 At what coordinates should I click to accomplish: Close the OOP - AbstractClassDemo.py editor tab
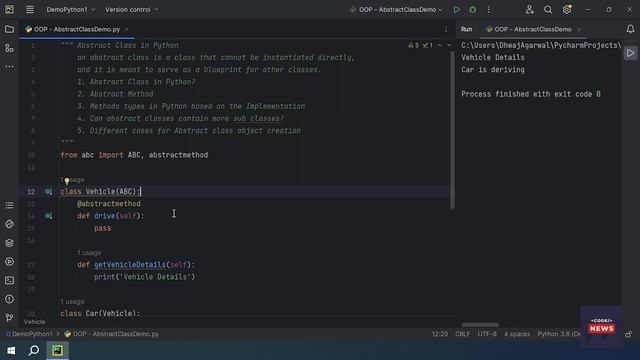127,29
